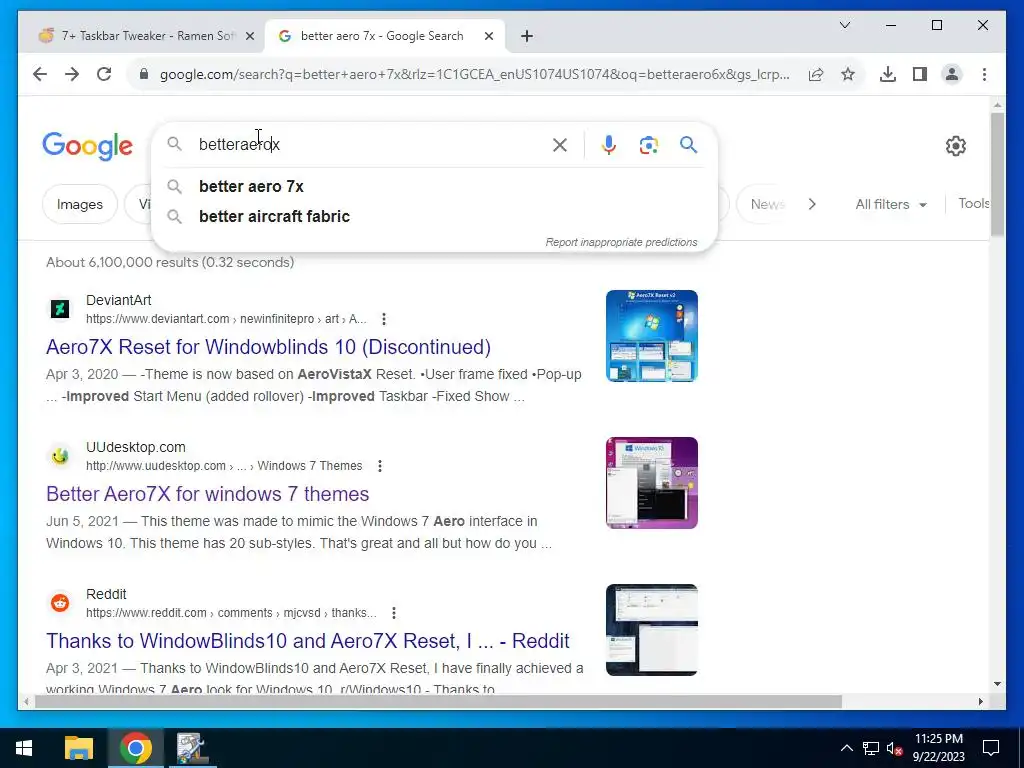The width and height of the screenshot is (1024, 768).
Task: Select the better aero 7x tab
Action: (x=382, y=37)
